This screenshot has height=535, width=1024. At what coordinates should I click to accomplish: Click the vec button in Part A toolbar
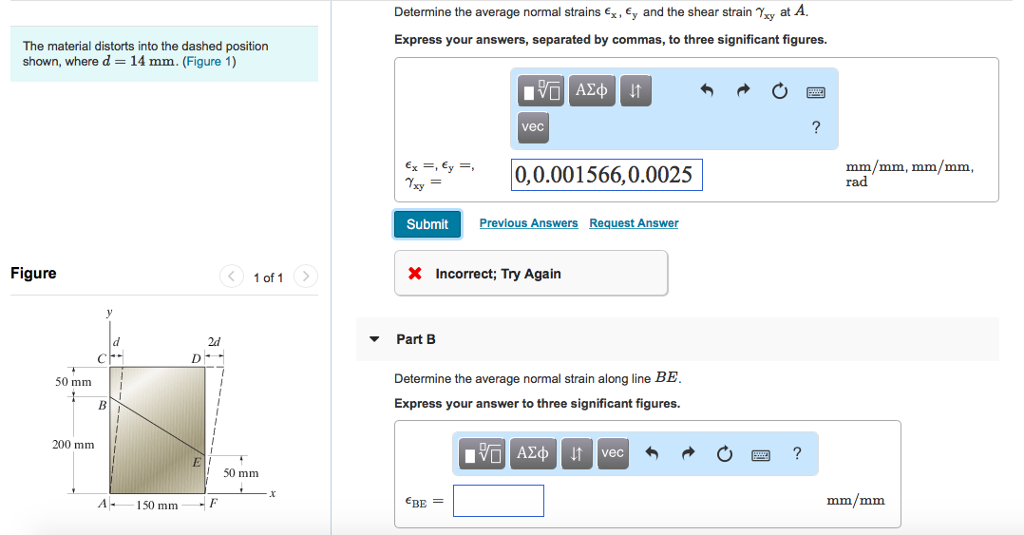coord(533,127)
